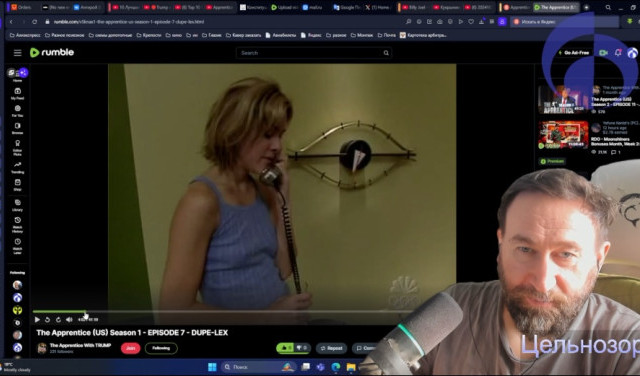The width and height of the screenshot is (640, 376).
Task: Seek on the video progress bar
Action: click(x=222, y=312)
